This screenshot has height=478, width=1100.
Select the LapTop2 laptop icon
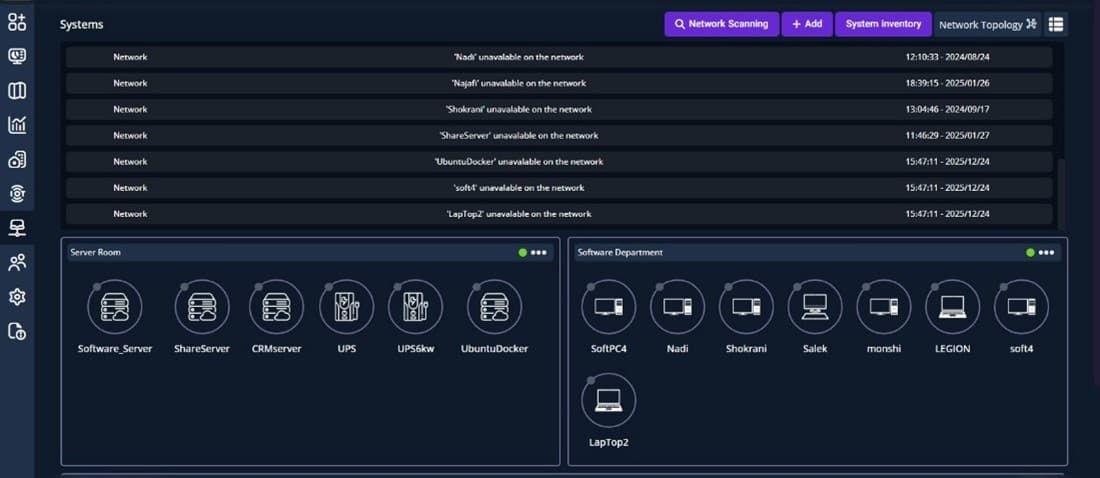[x=609, y=400]
